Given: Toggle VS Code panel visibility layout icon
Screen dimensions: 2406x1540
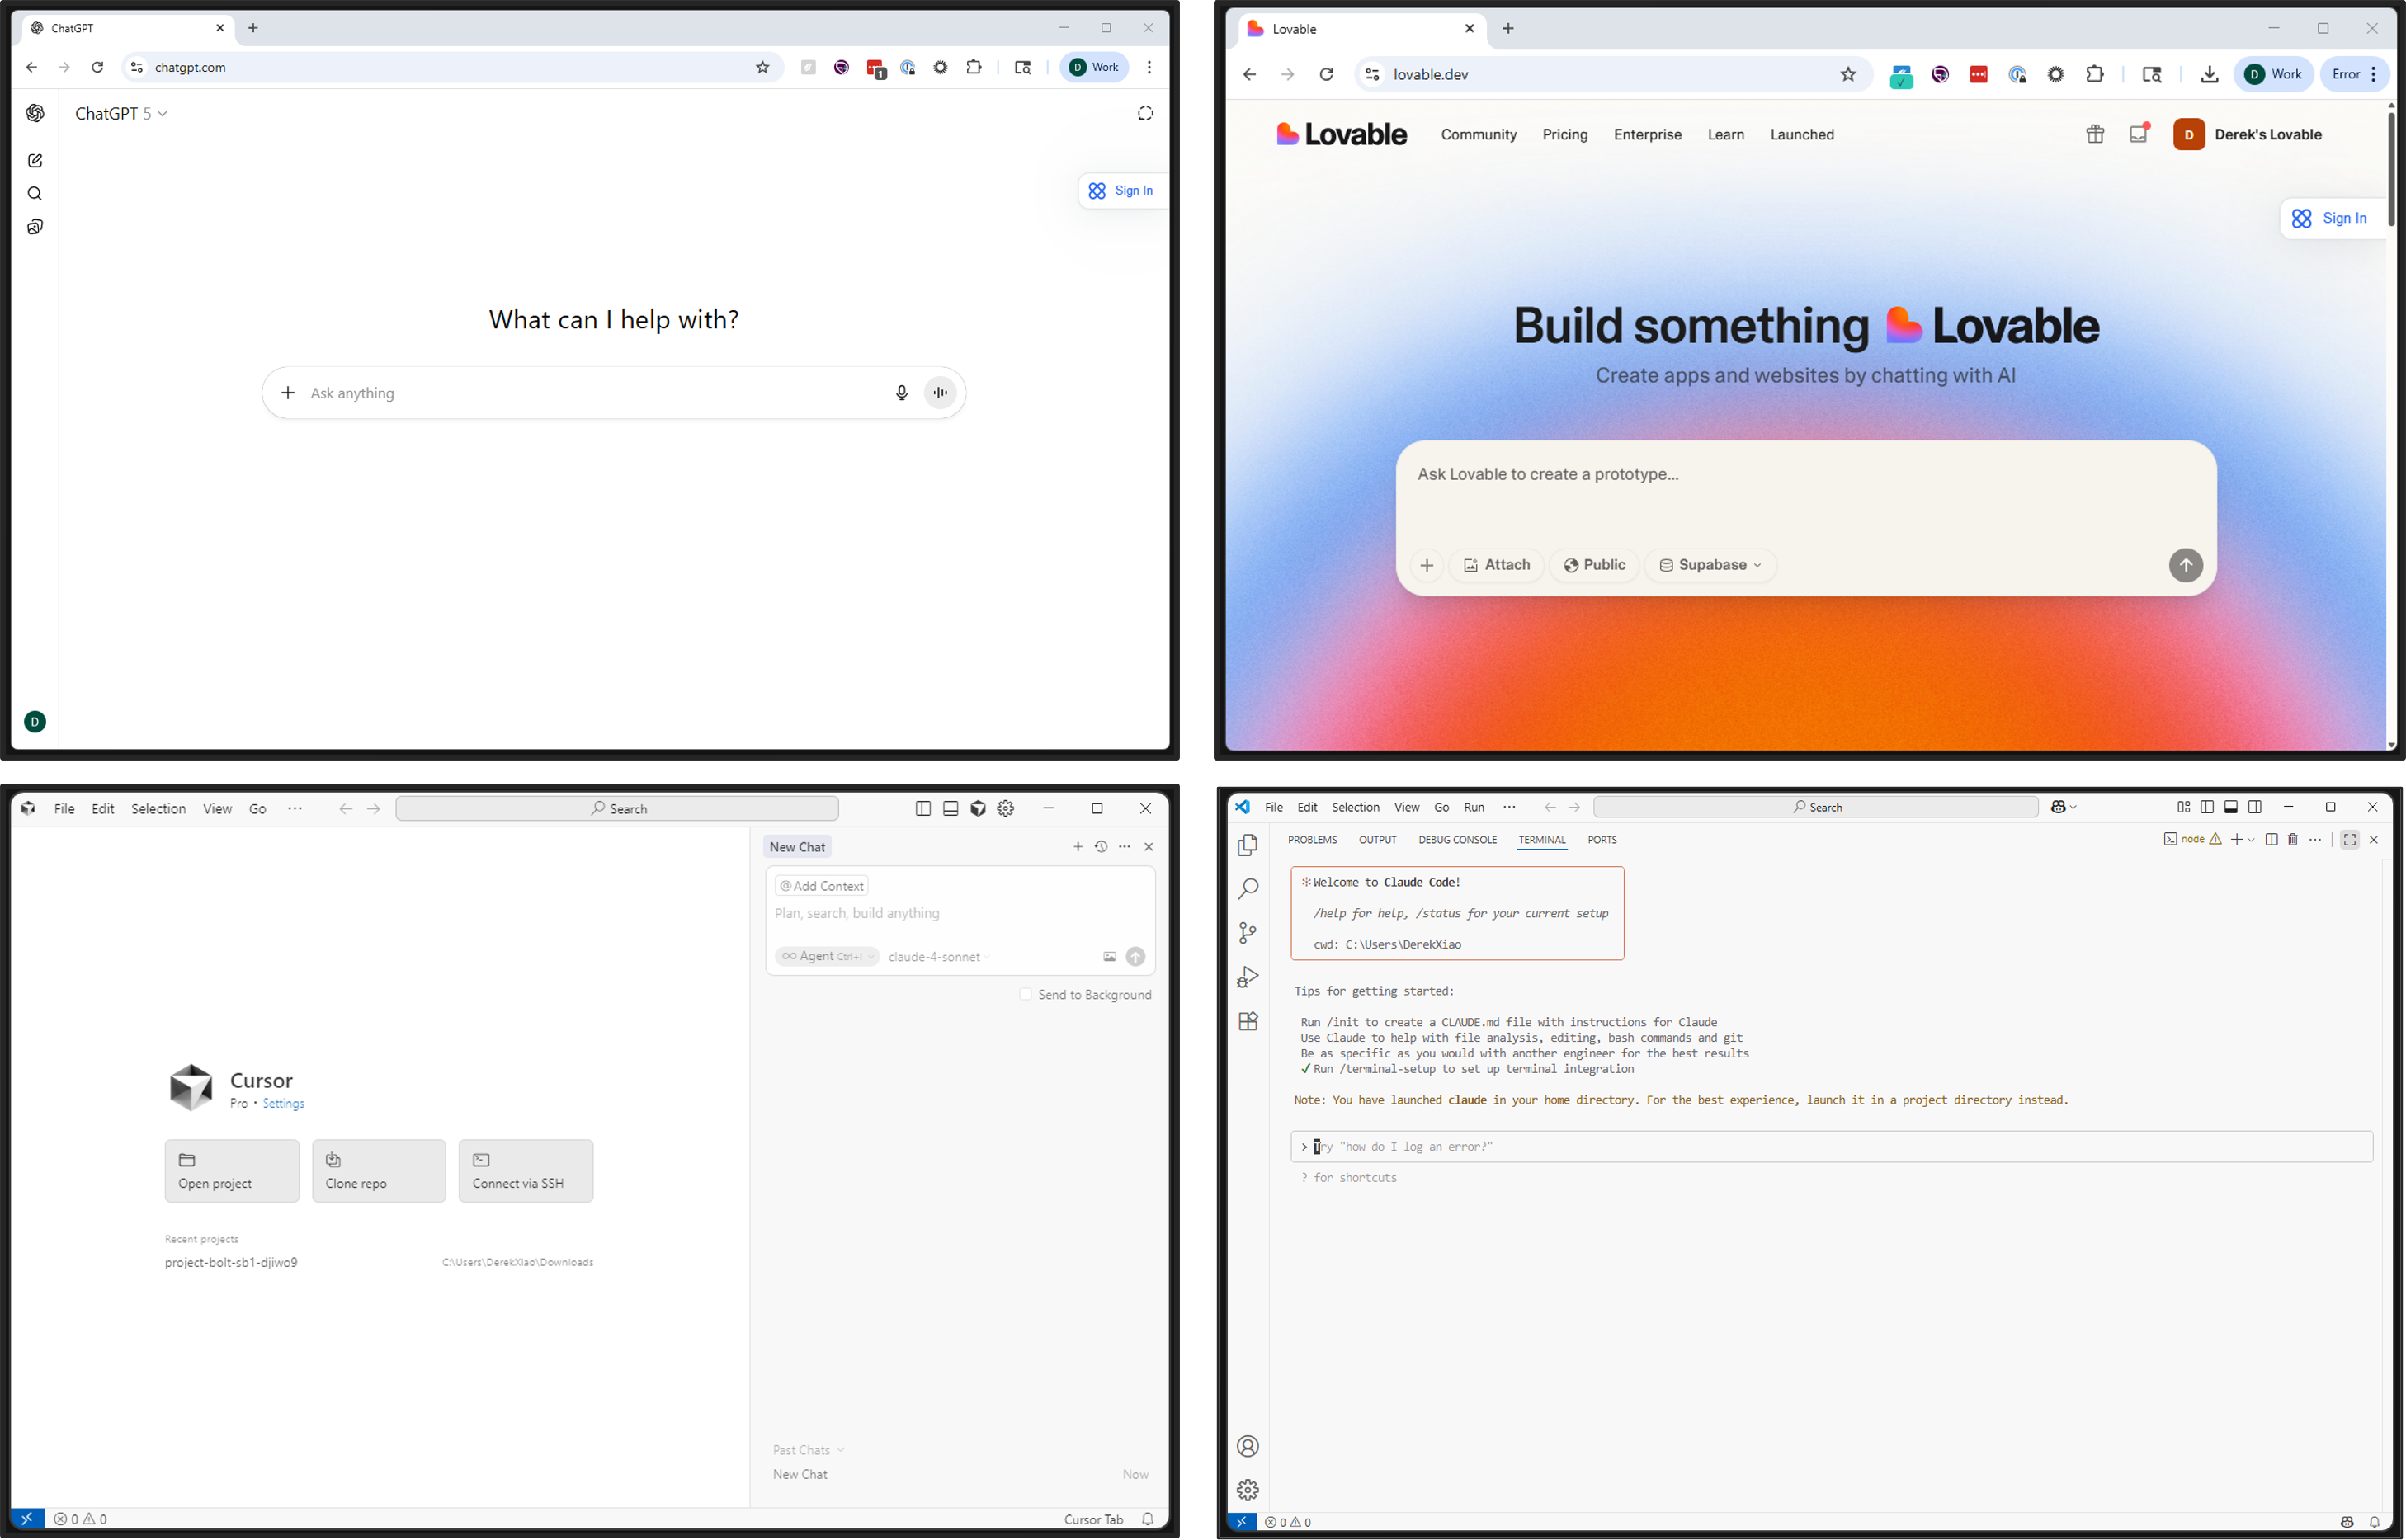Looking at the screenshot, I should (2230, 807).
